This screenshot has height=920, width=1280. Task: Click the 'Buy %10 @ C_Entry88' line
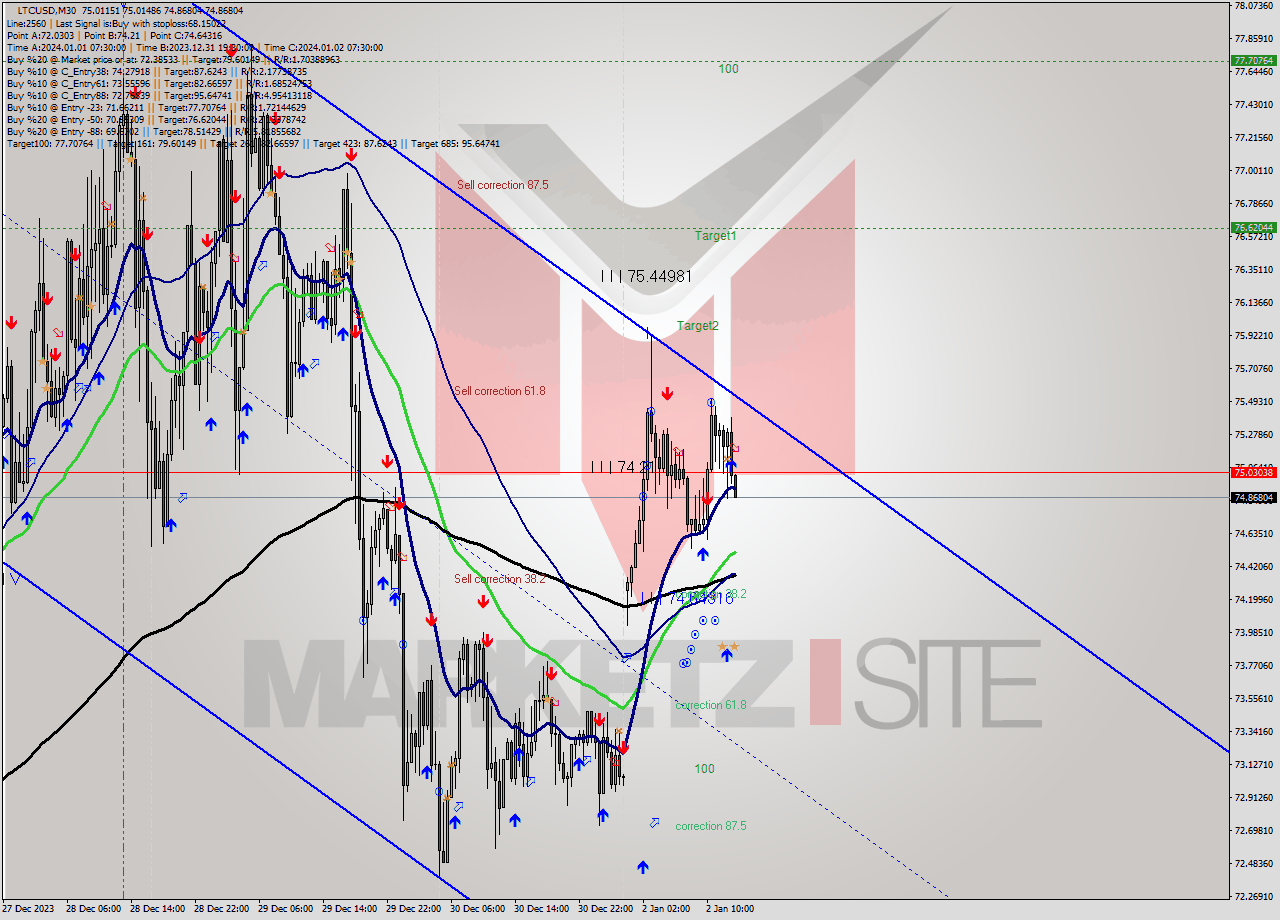[x=159, y=95]
